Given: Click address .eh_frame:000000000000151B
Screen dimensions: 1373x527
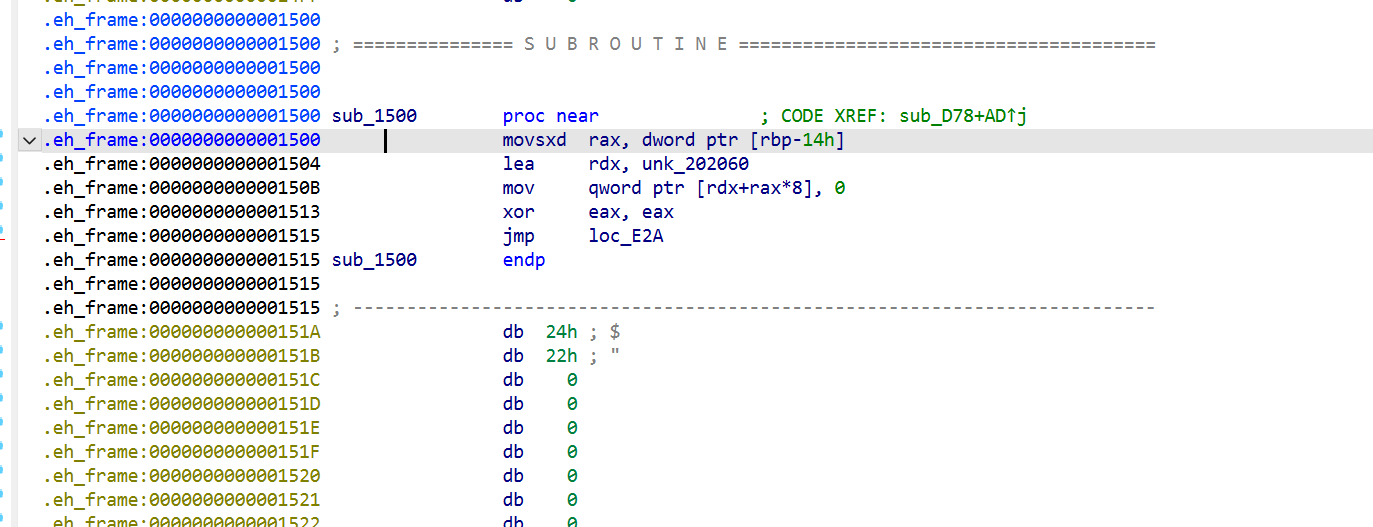Looking at the screenshot, I should pos(182,356).
